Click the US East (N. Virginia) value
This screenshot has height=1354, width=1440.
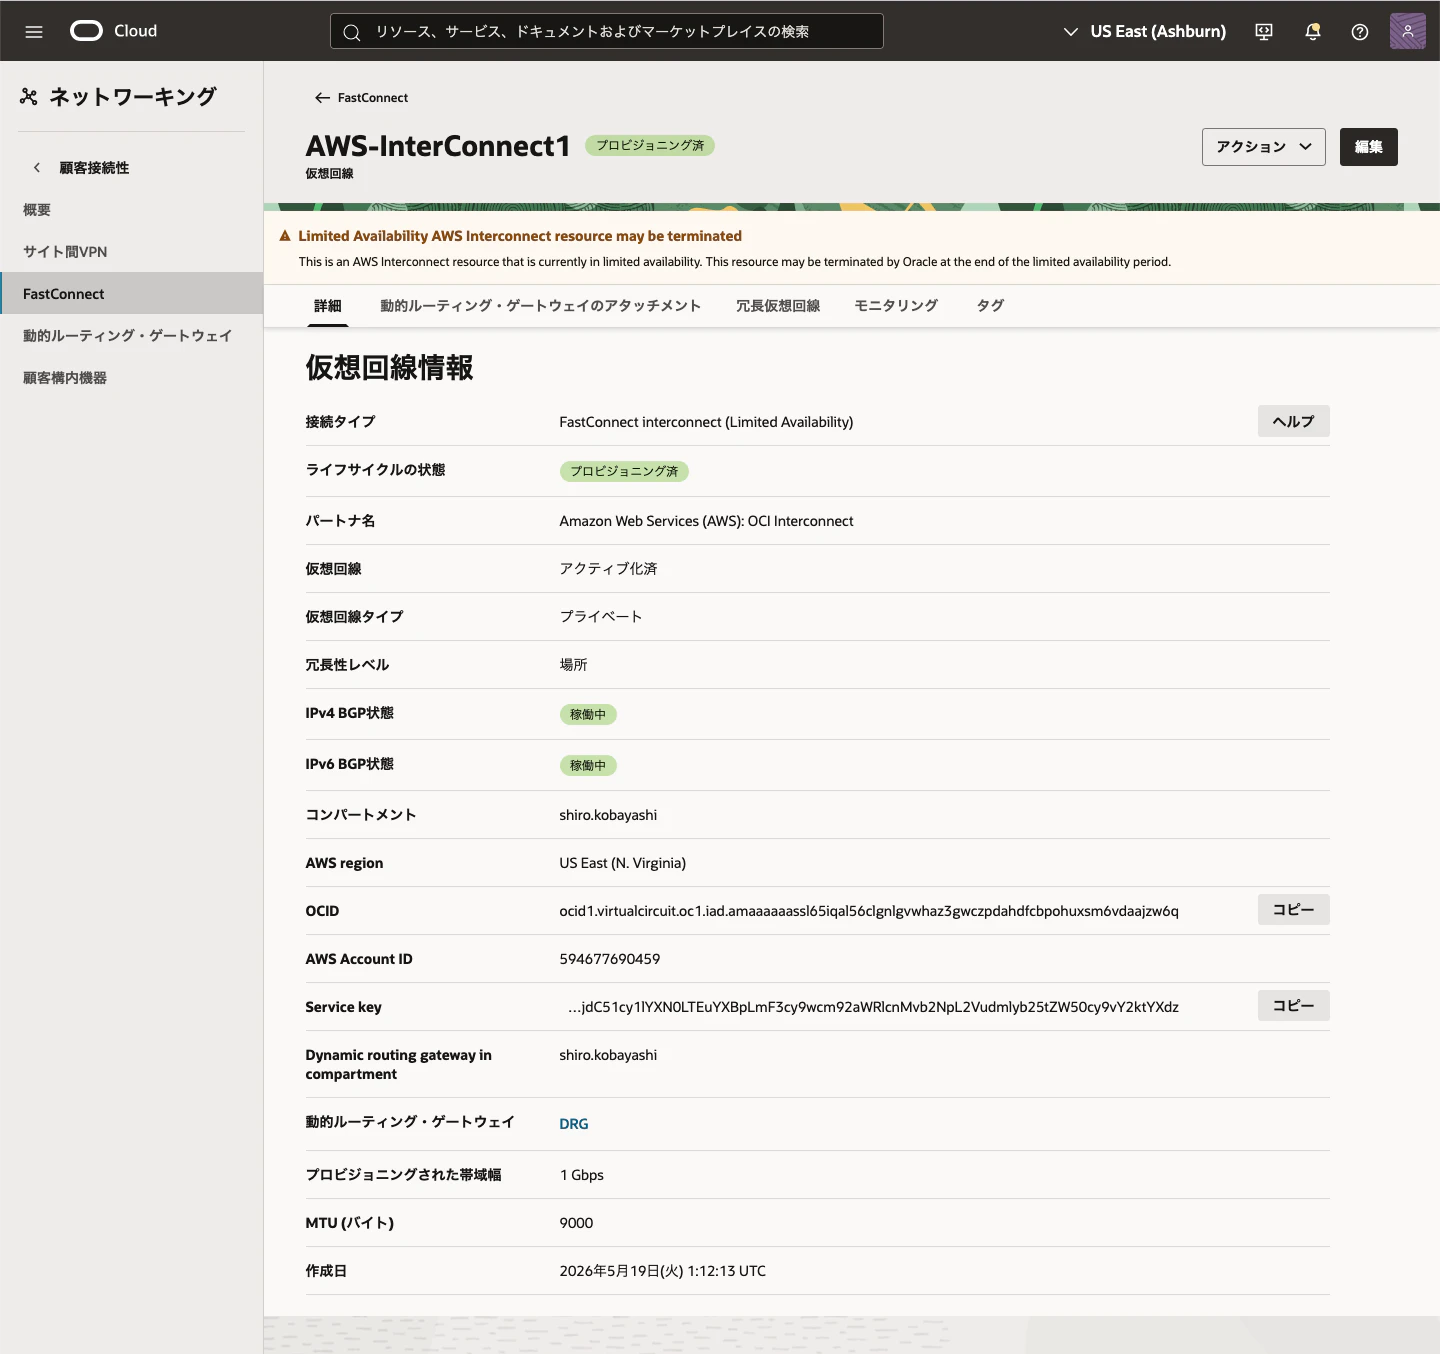coord(623,863)
